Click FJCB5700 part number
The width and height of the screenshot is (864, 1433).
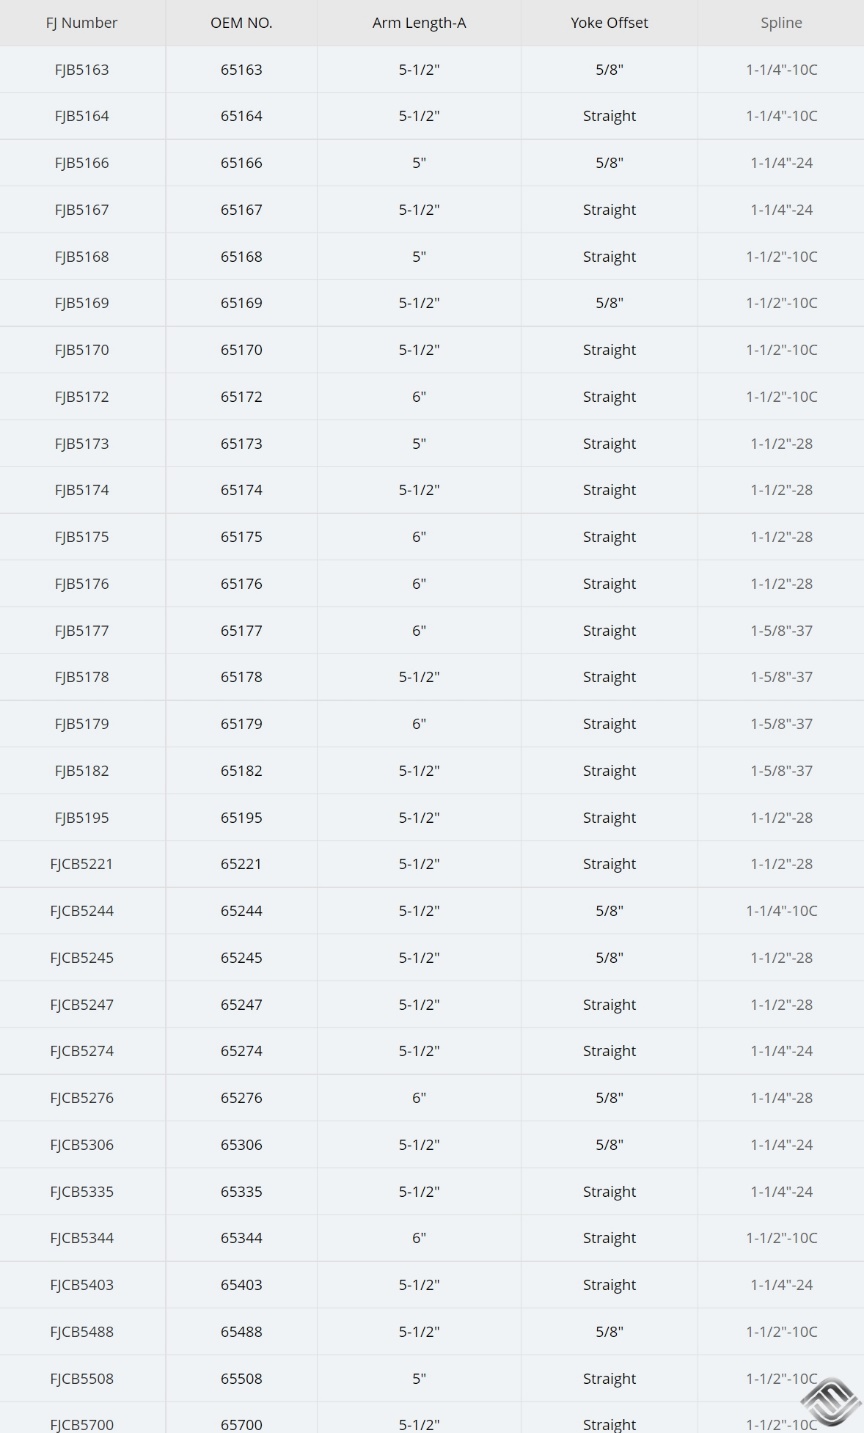(x=82, y=1424)
